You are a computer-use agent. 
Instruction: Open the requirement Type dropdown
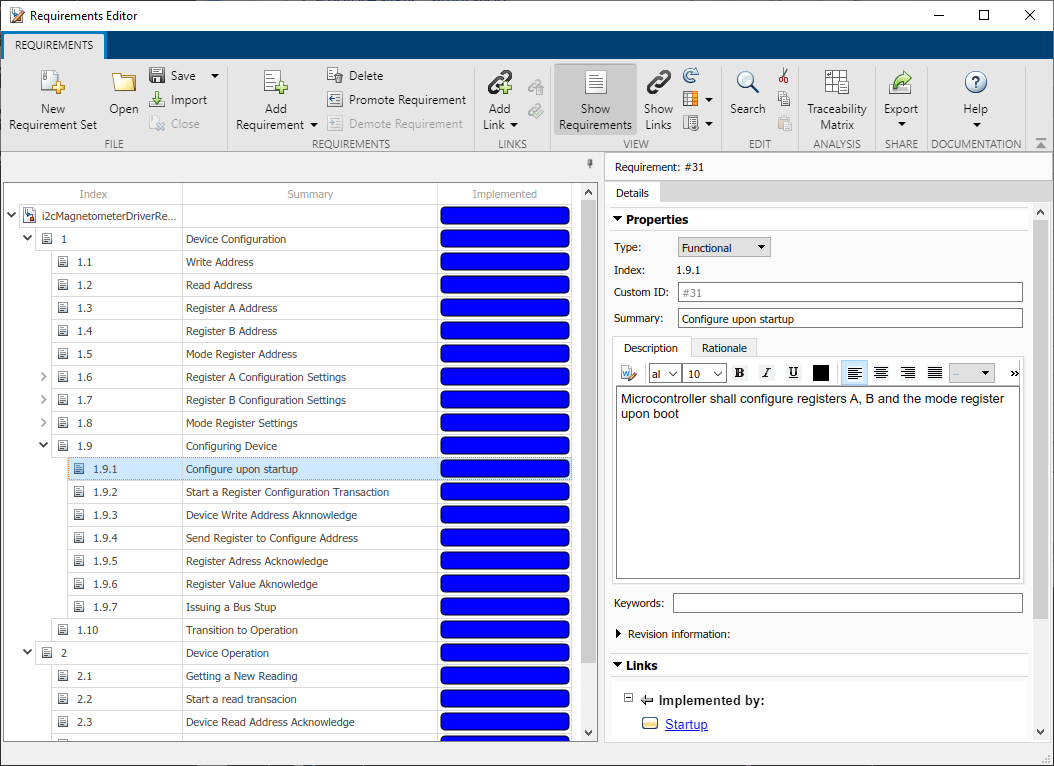pos(723,248)
